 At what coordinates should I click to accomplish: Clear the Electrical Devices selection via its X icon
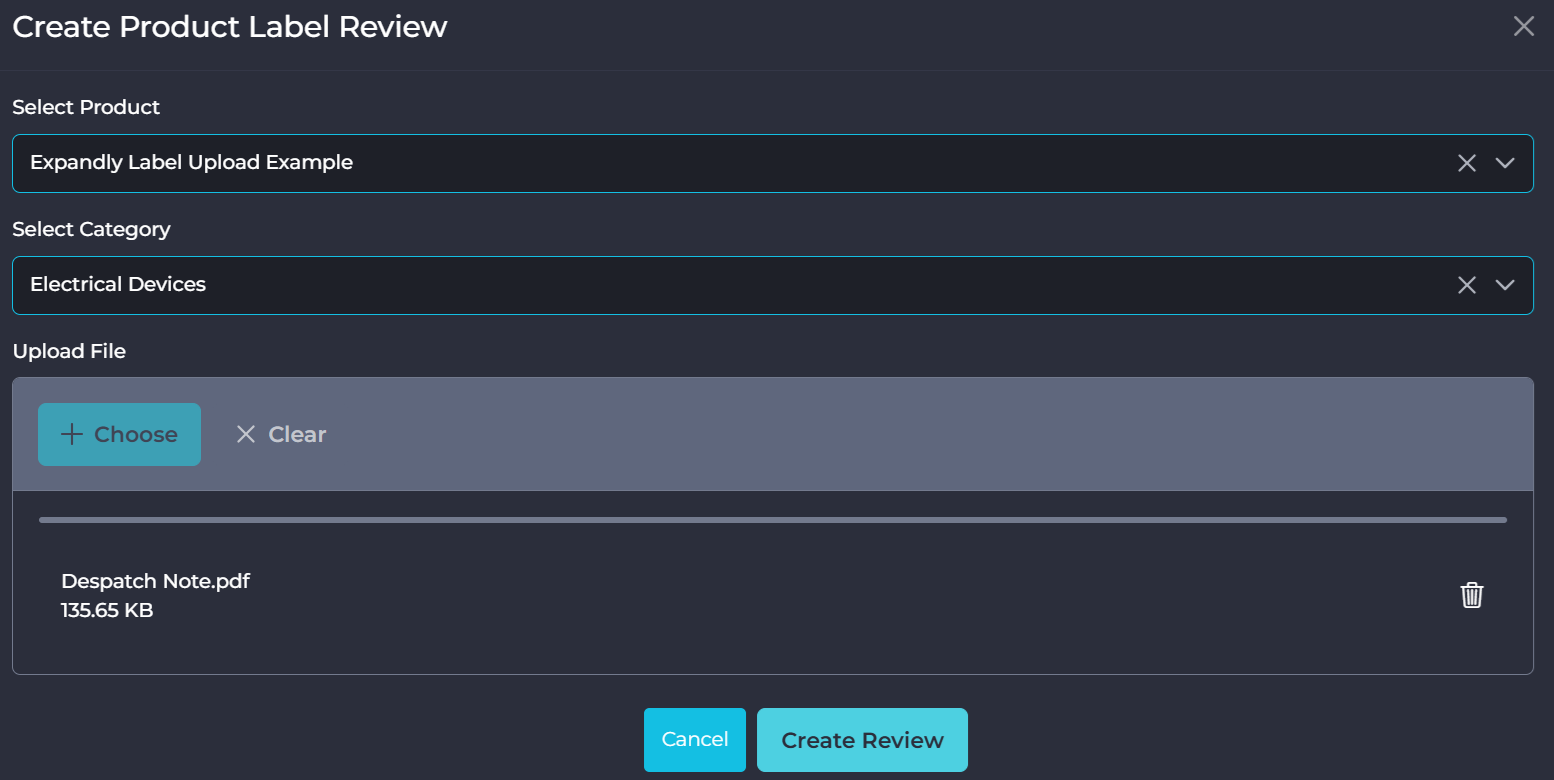click(1466, 285)
